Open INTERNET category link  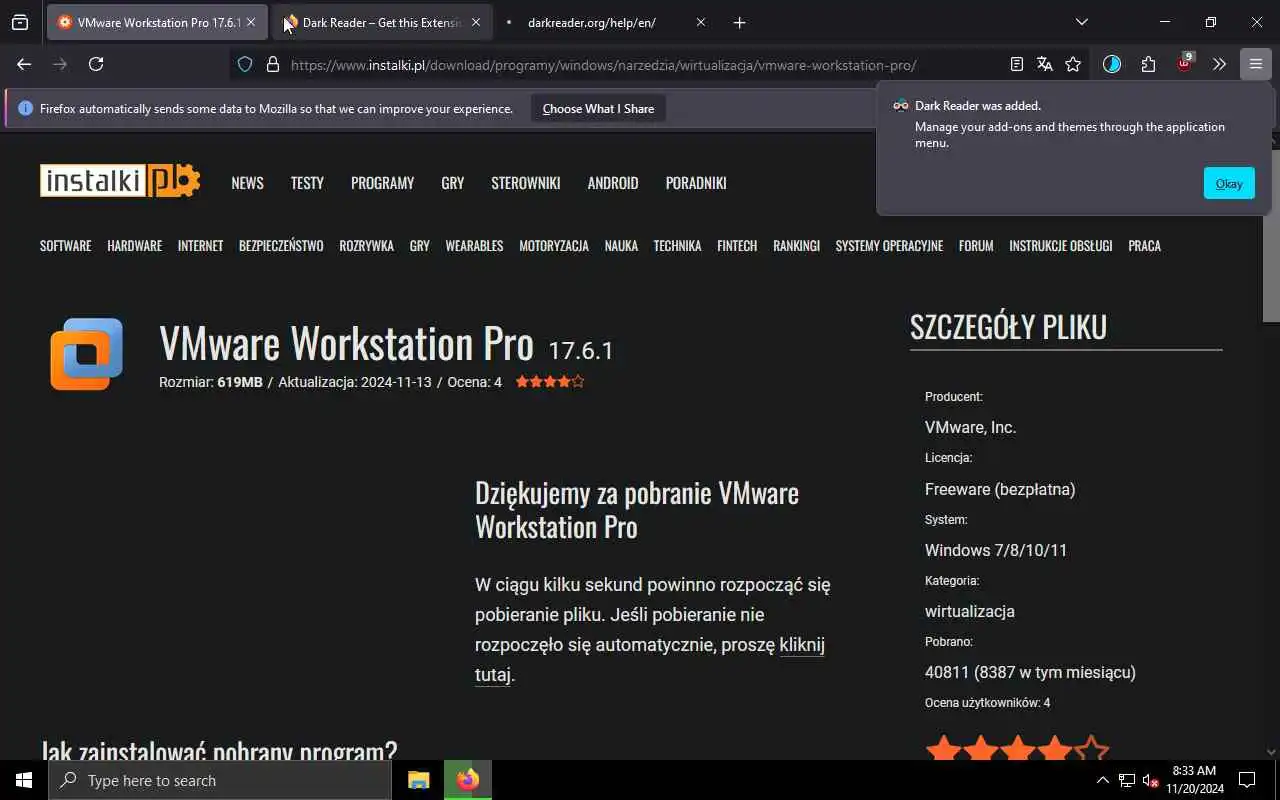(200, 246)
